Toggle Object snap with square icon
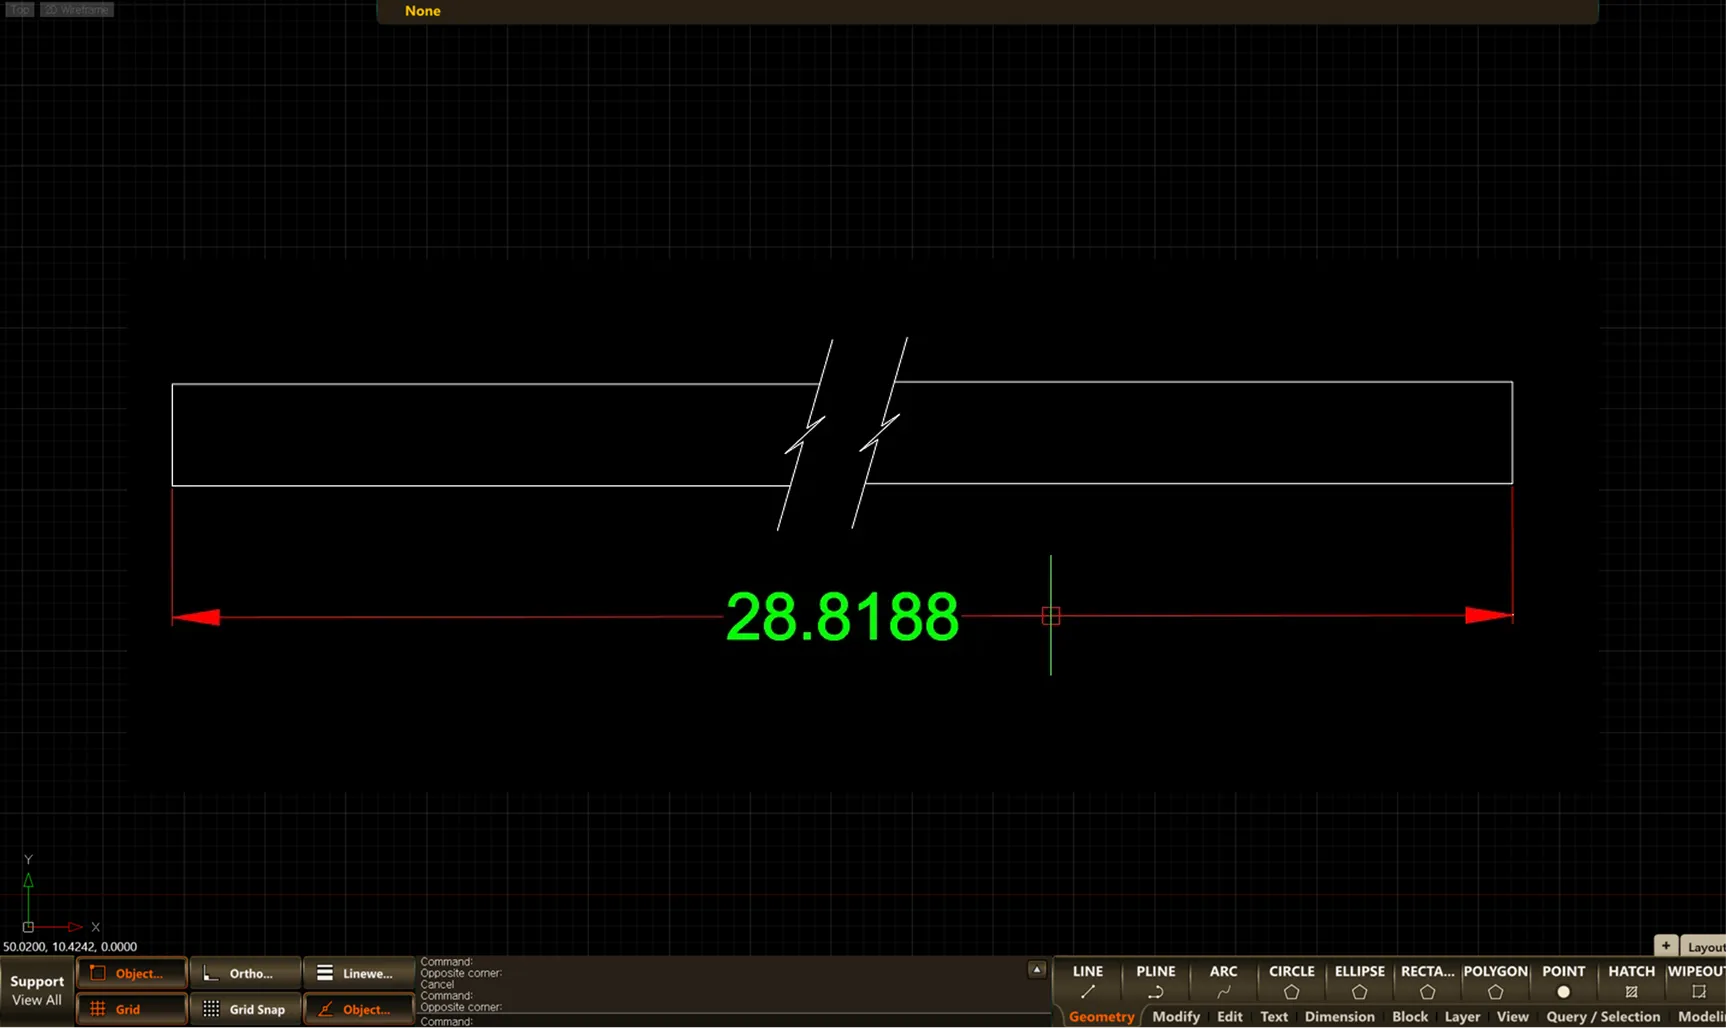The width and height of the screenshot is (1726, 1028). 131,973
